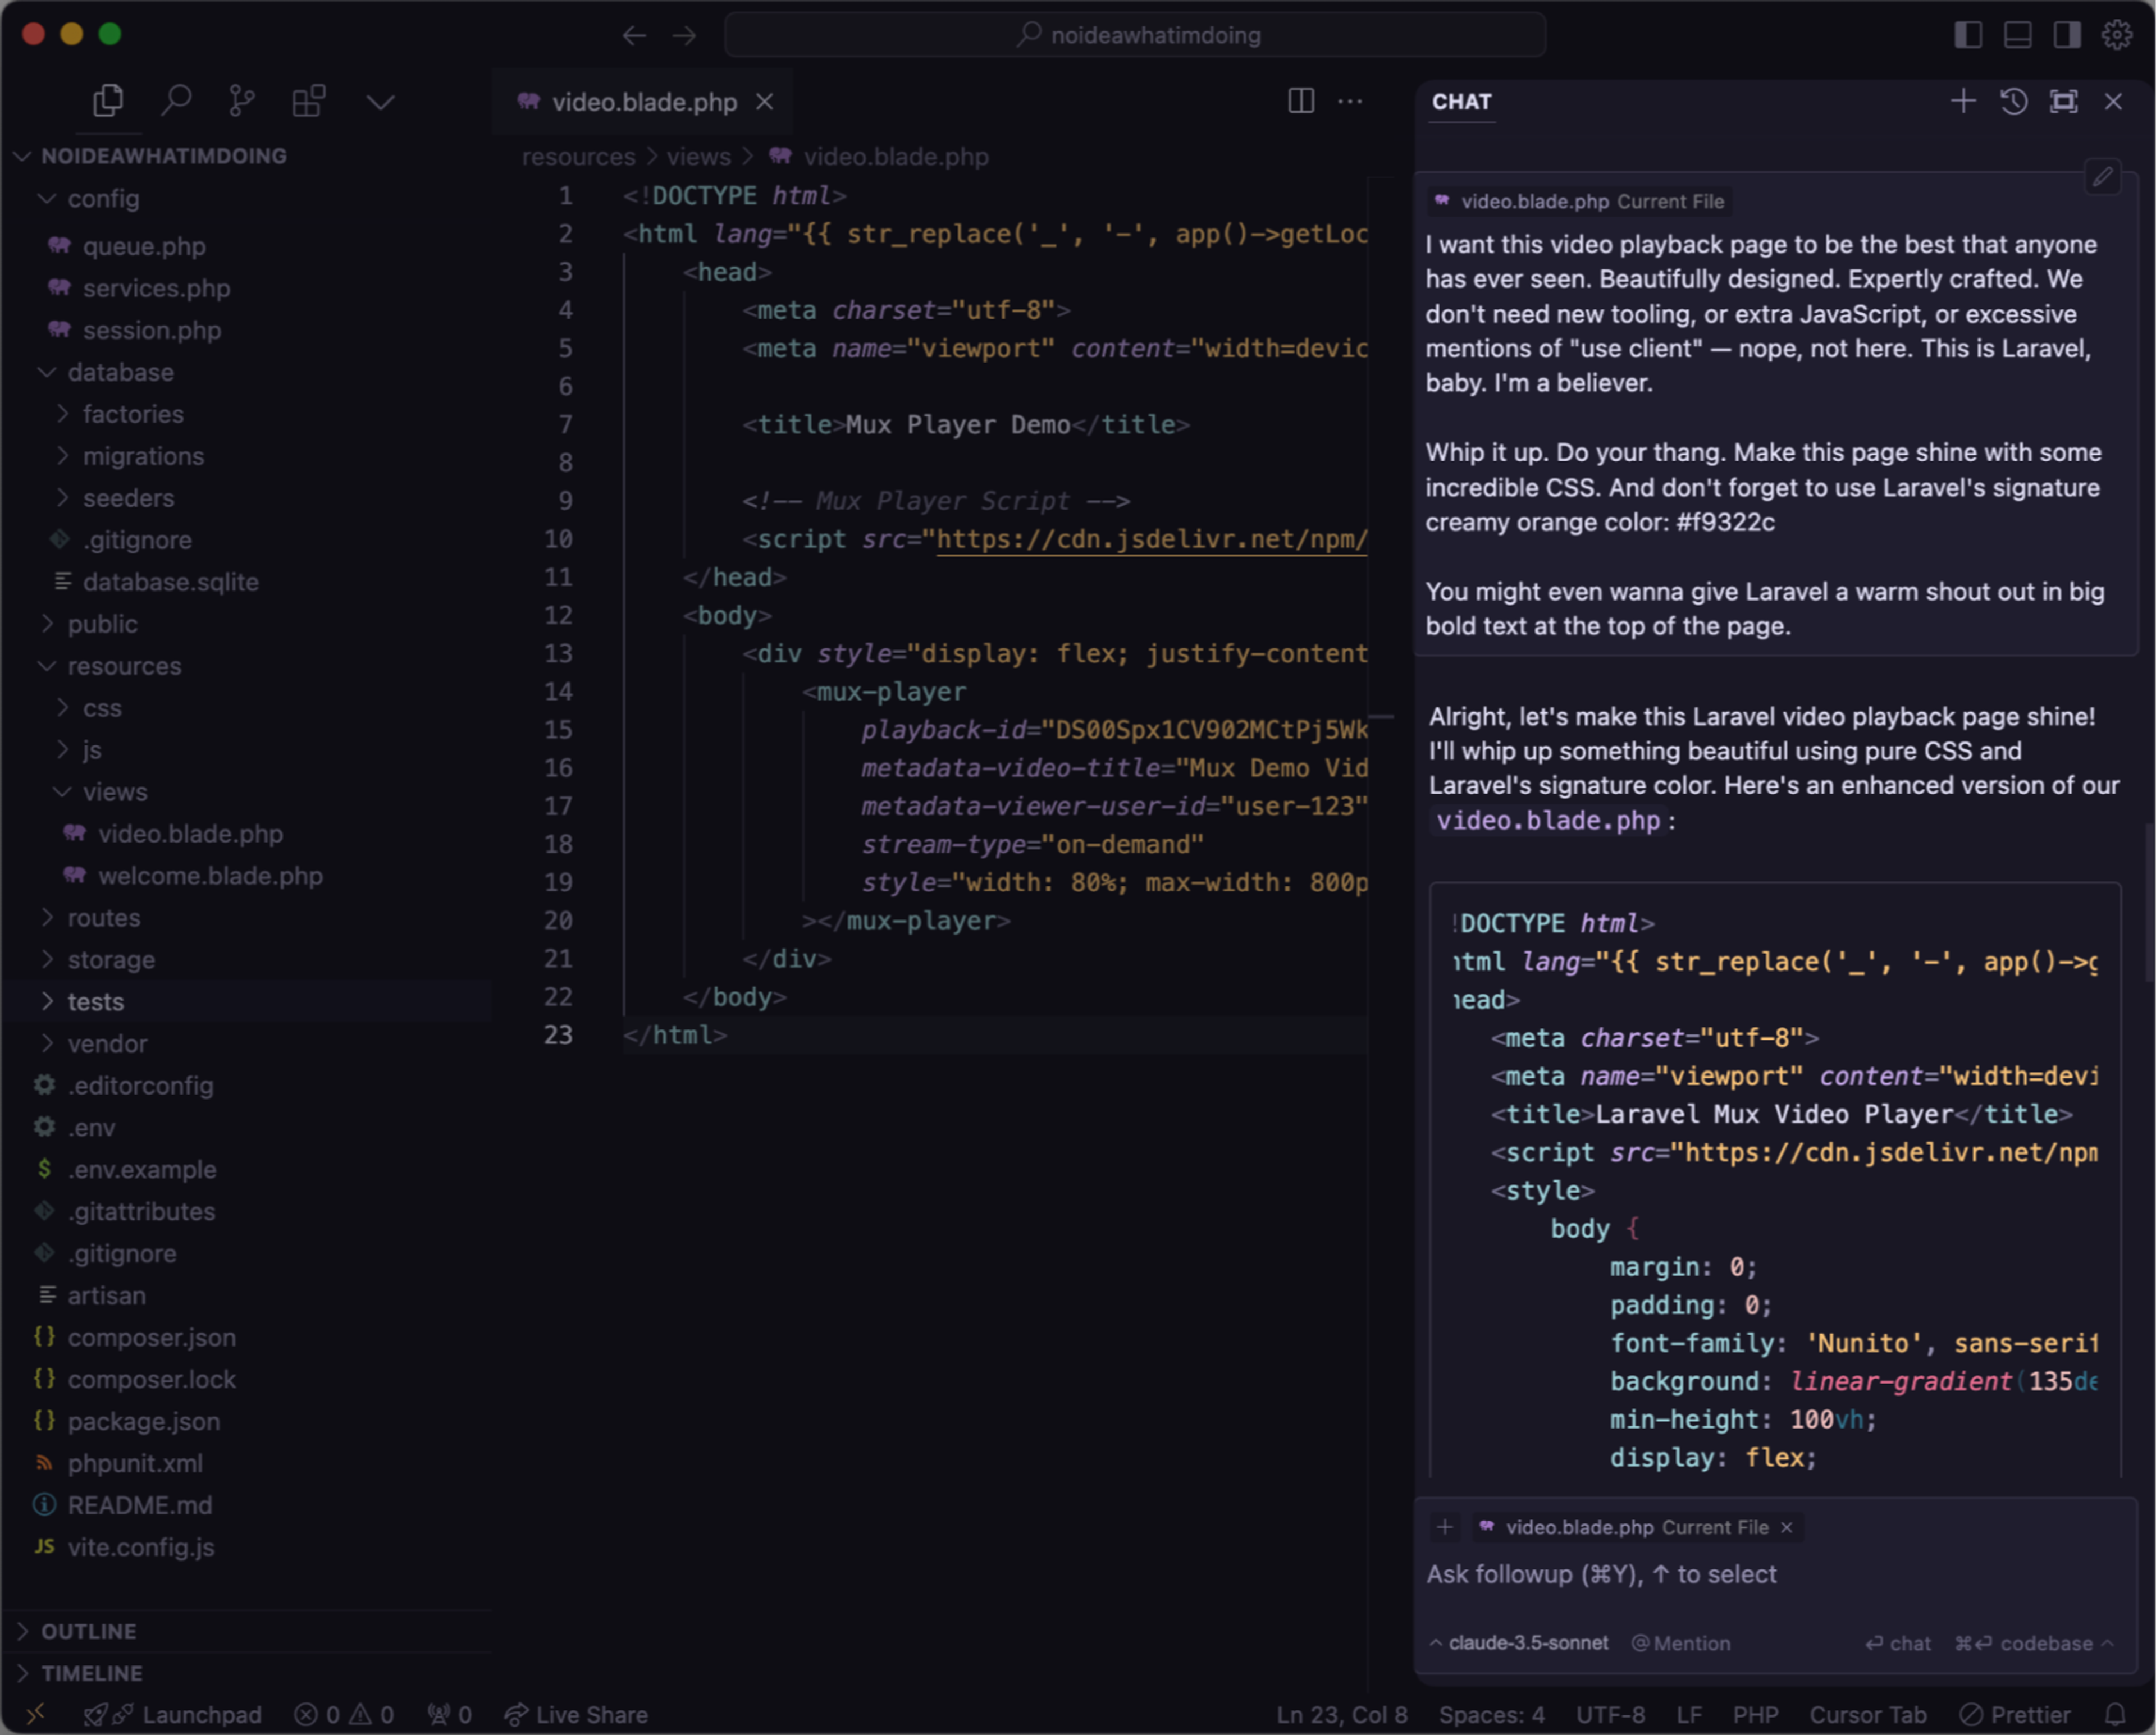Toggle primary sidebar visibility
The width and height of the screenshot is (2156, 1735).
[1967, 35]
